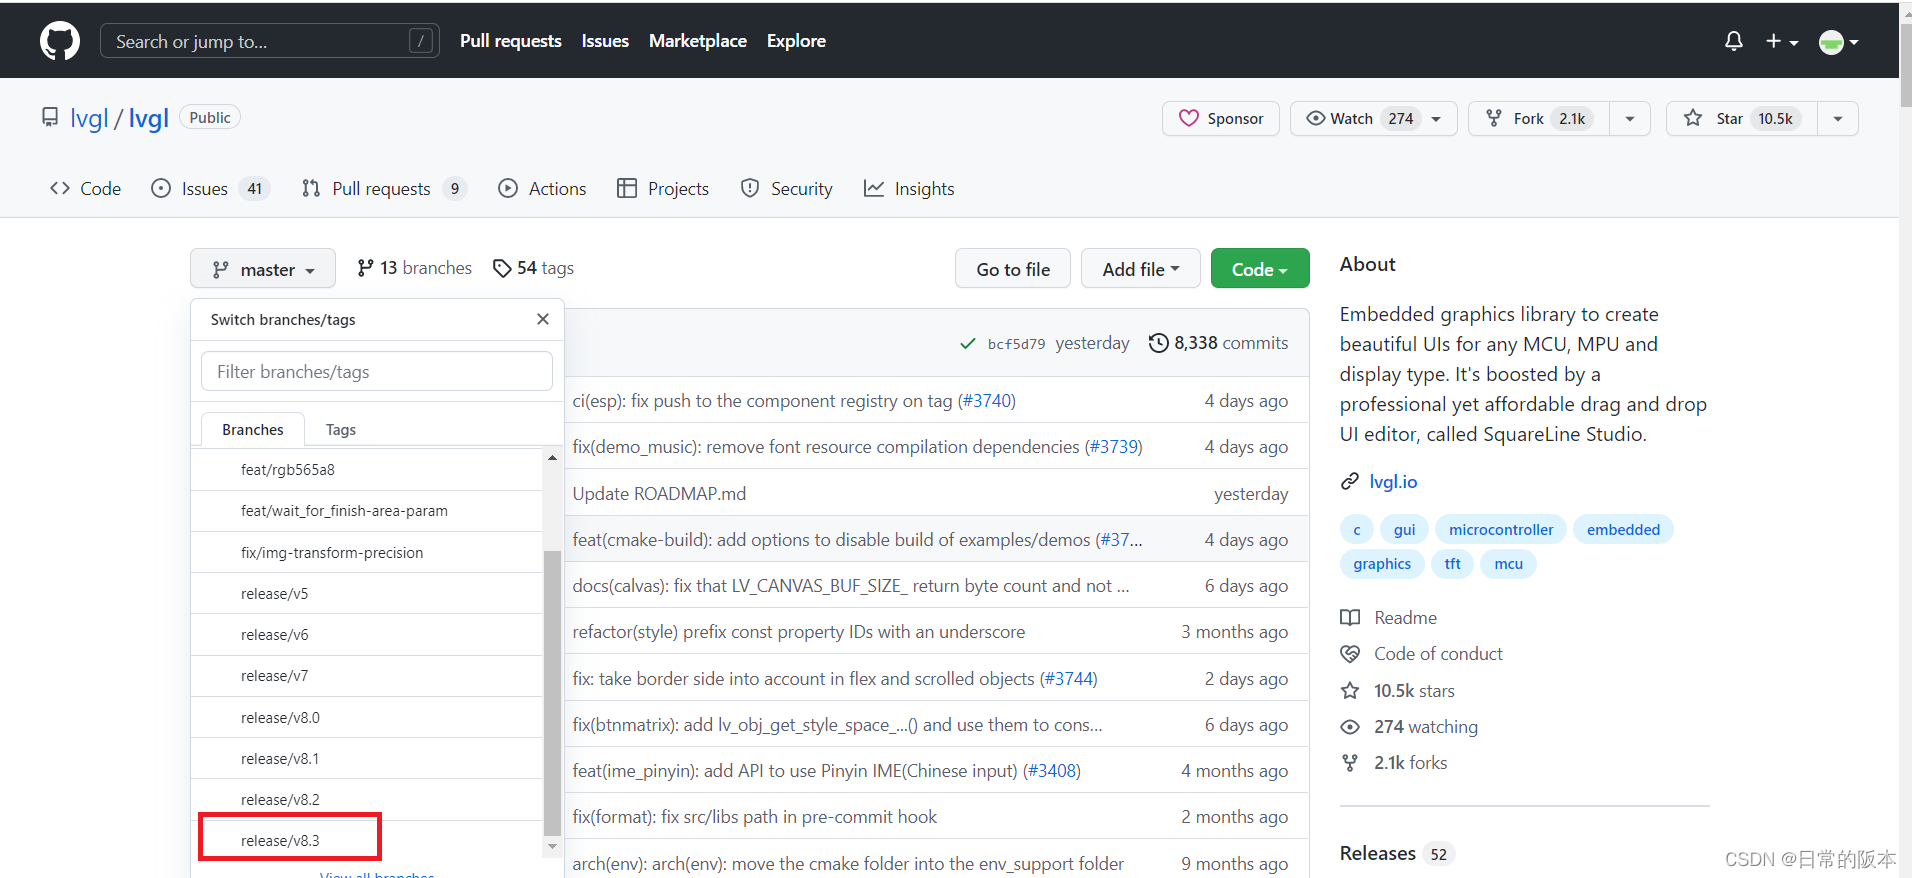Click the branch list scrollbar up arrow
Image resolution: width=1912 pixels, height=878 pixels.
click(552, 457)
